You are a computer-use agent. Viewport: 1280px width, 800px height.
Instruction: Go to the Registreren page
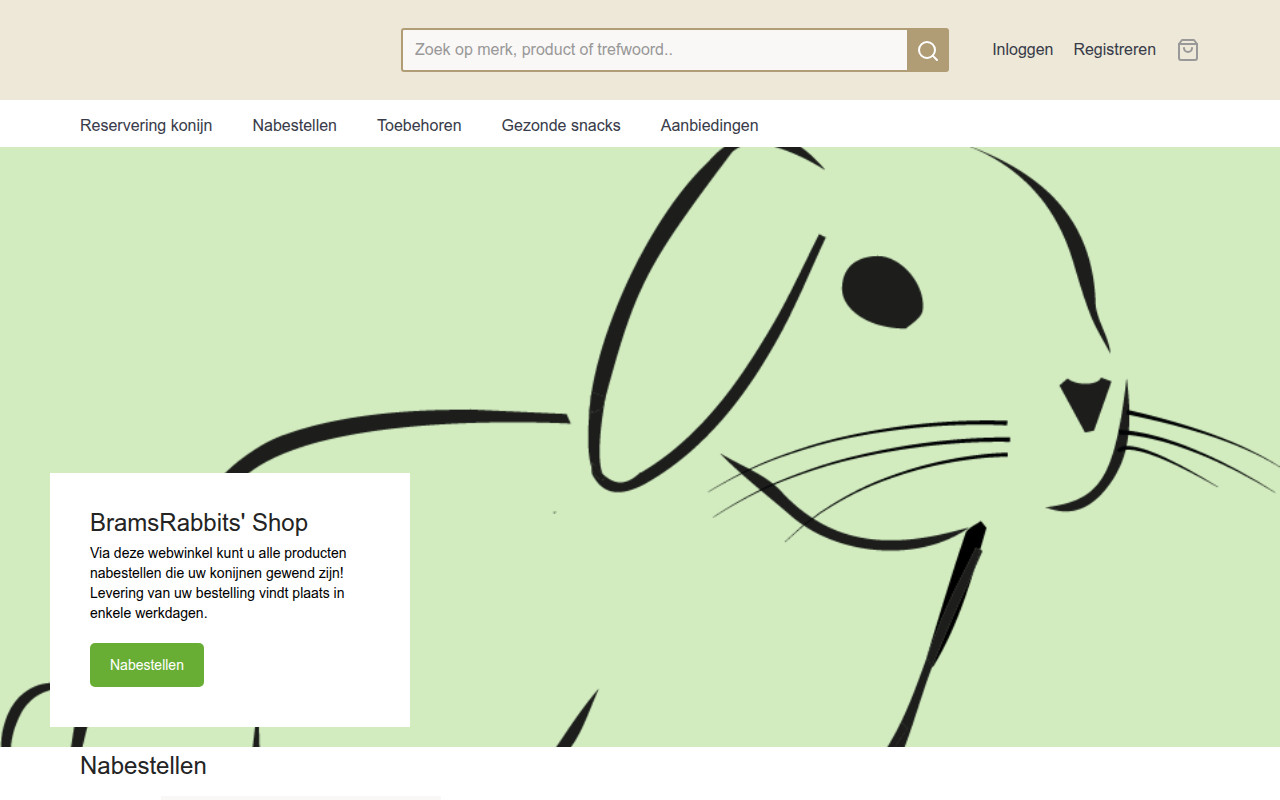(1115, 50)
